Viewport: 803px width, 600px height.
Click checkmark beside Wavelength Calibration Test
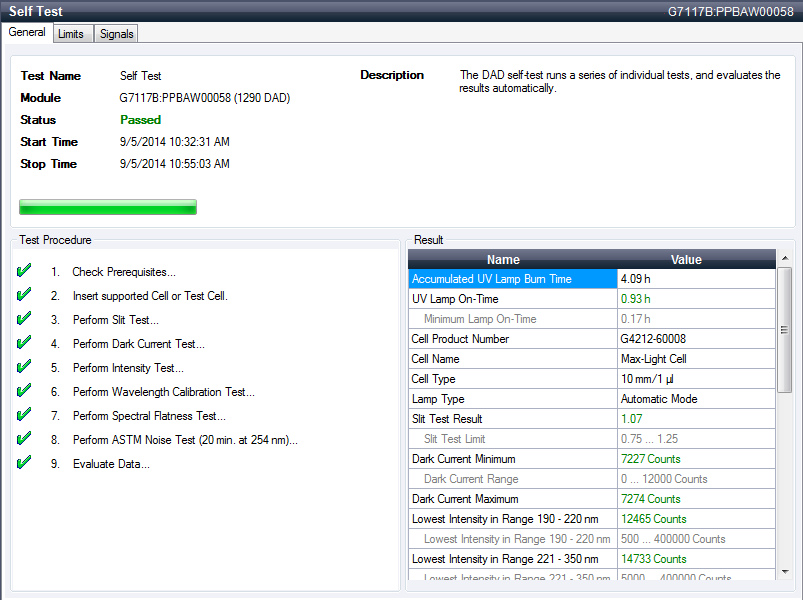click(x=25, y=391)
